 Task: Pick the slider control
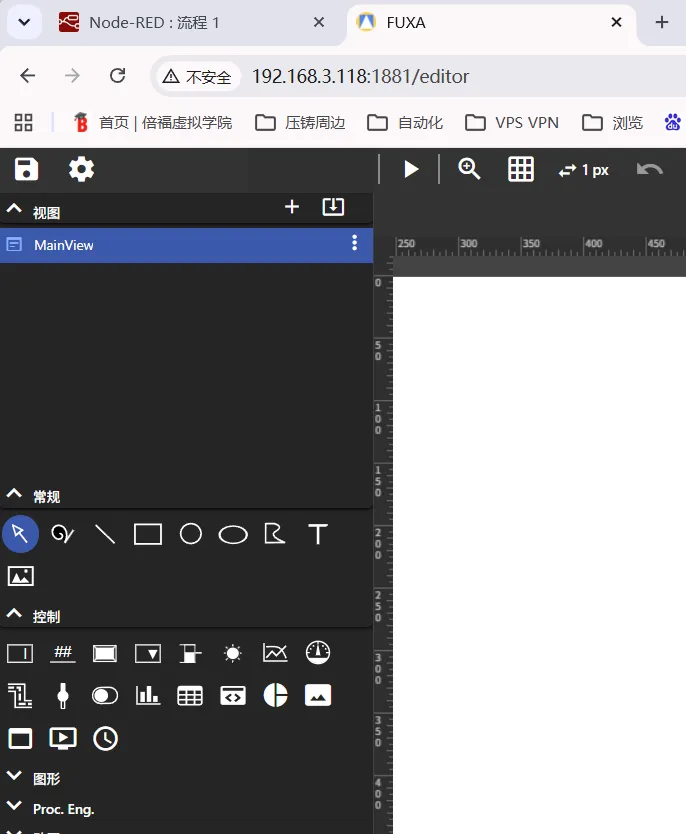click(63, 696)
